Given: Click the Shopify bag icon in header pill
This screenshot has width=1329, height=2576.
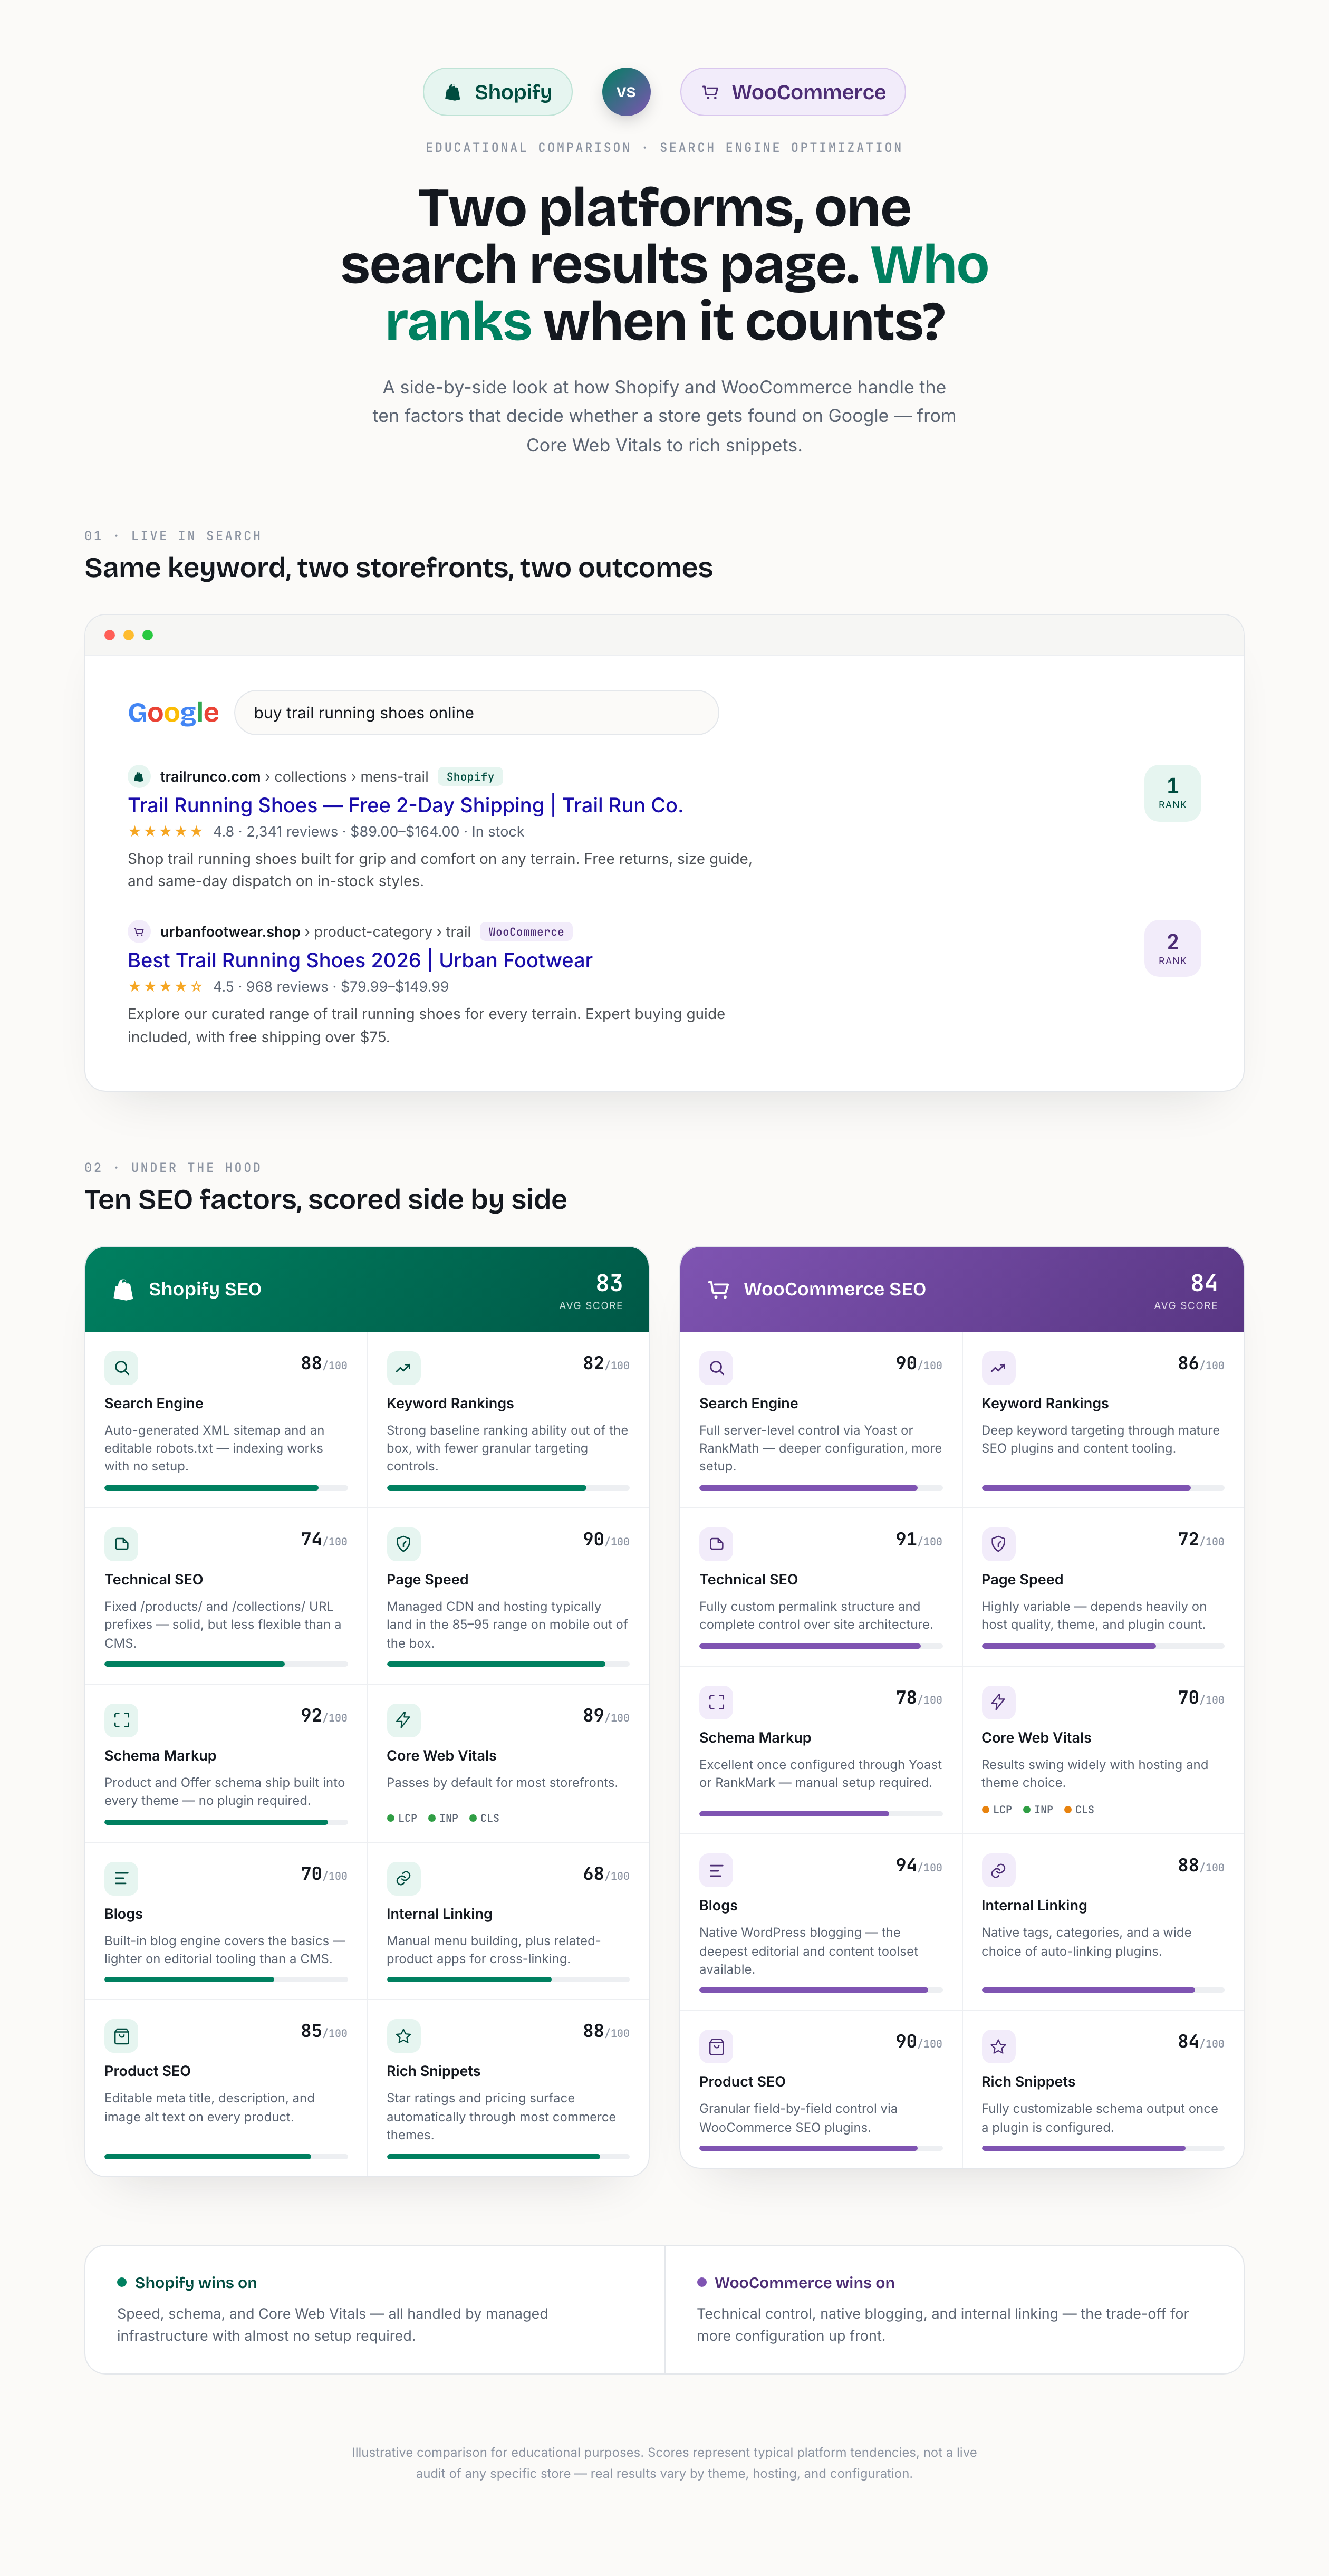Looking at the screenshot, I should [x=453, y=92].
